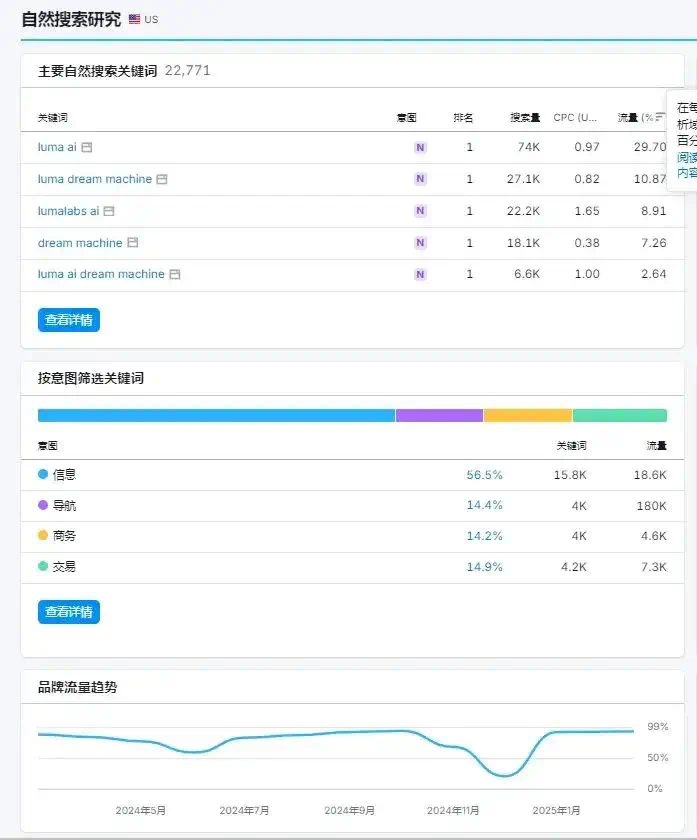Click the 2024年11月 axis label on chart

coord(453,811)
